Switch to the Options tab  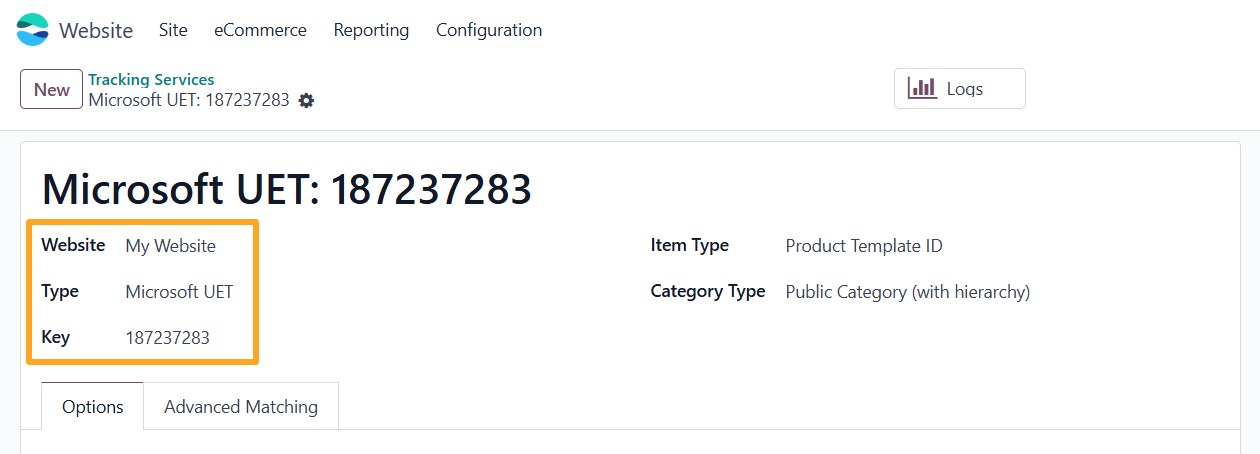pyautogui.click(x=93, y=407)
